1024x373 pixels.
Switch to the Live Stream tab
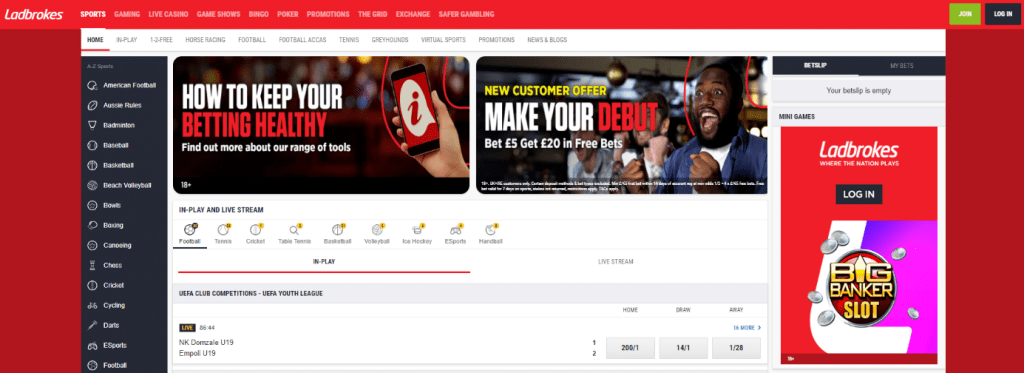point(615,261)
